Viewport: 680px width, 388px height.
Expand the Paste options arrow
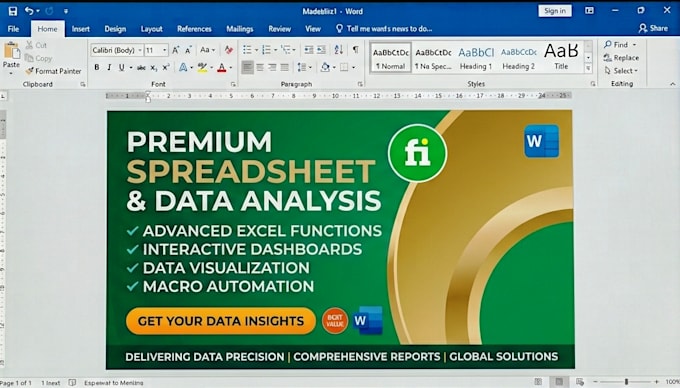pyautogui.click(x=11, y=72)
